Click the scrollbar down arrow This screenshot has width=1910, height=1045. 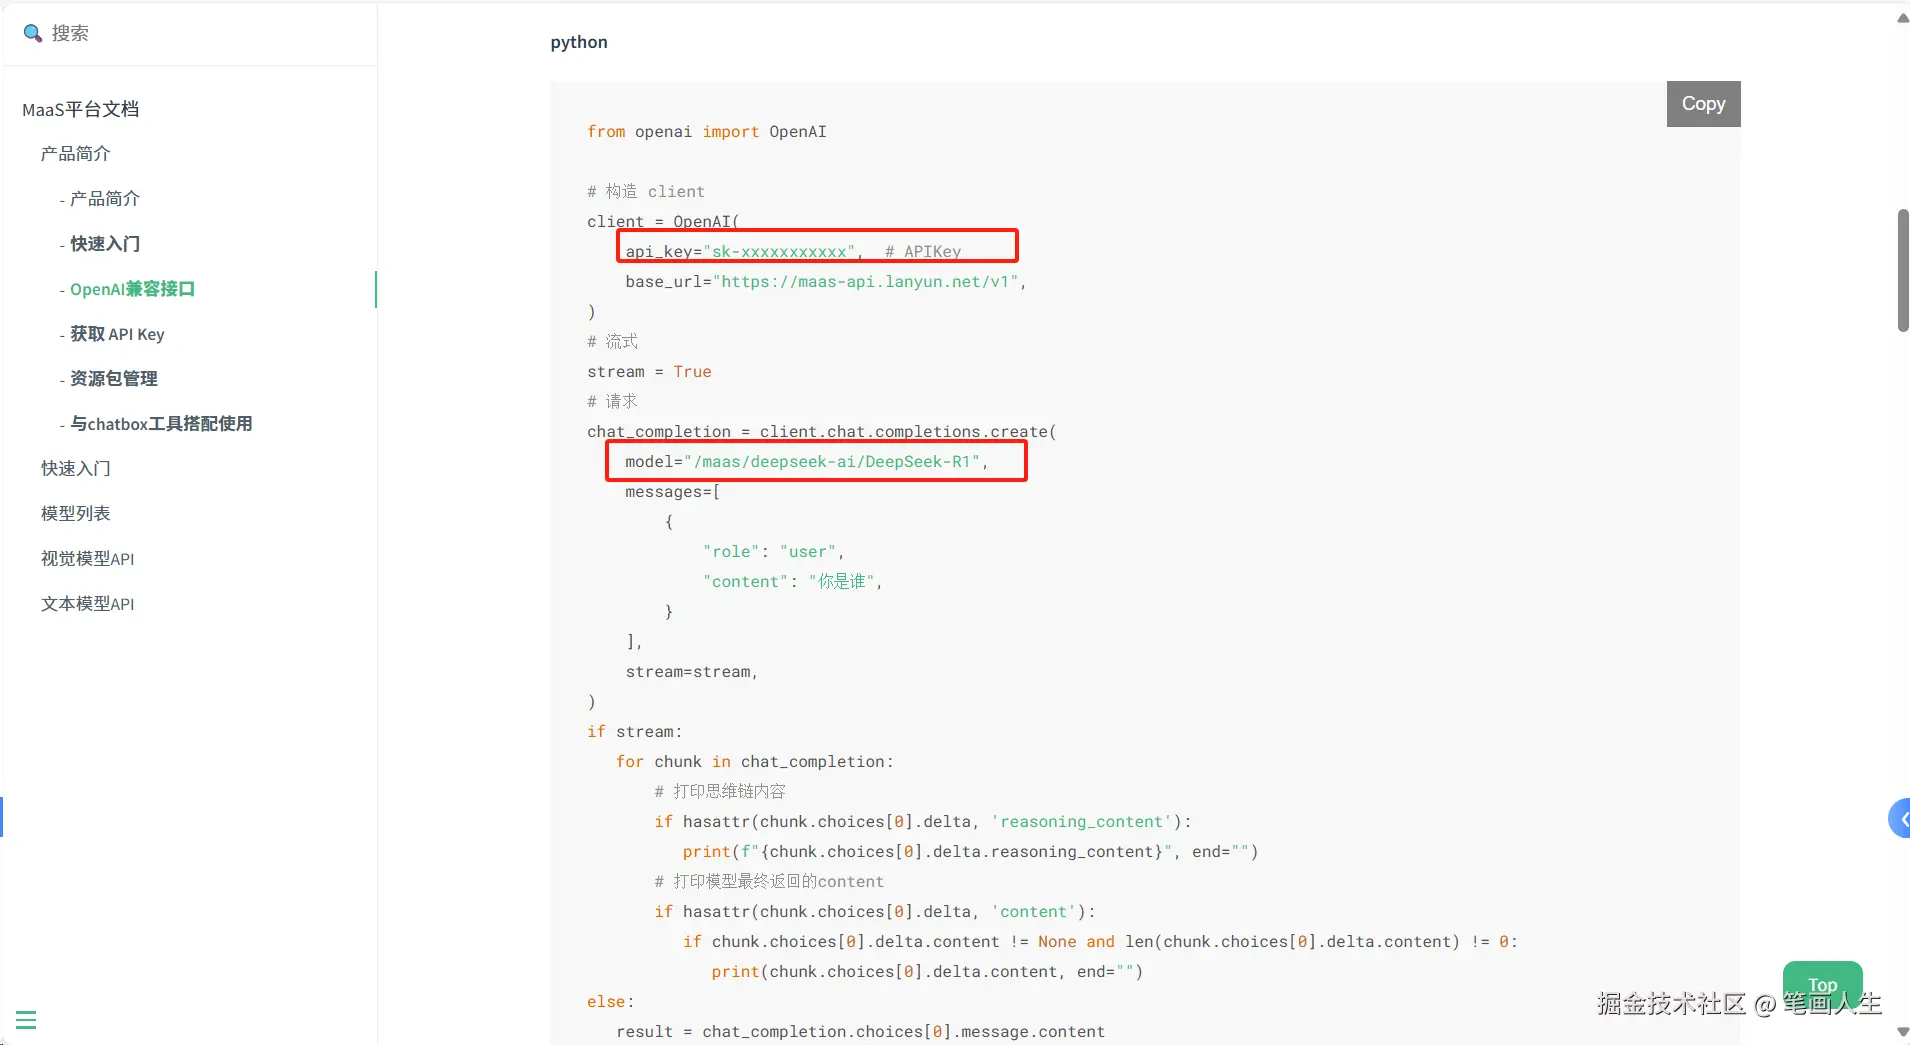tap(1902, 1032)
